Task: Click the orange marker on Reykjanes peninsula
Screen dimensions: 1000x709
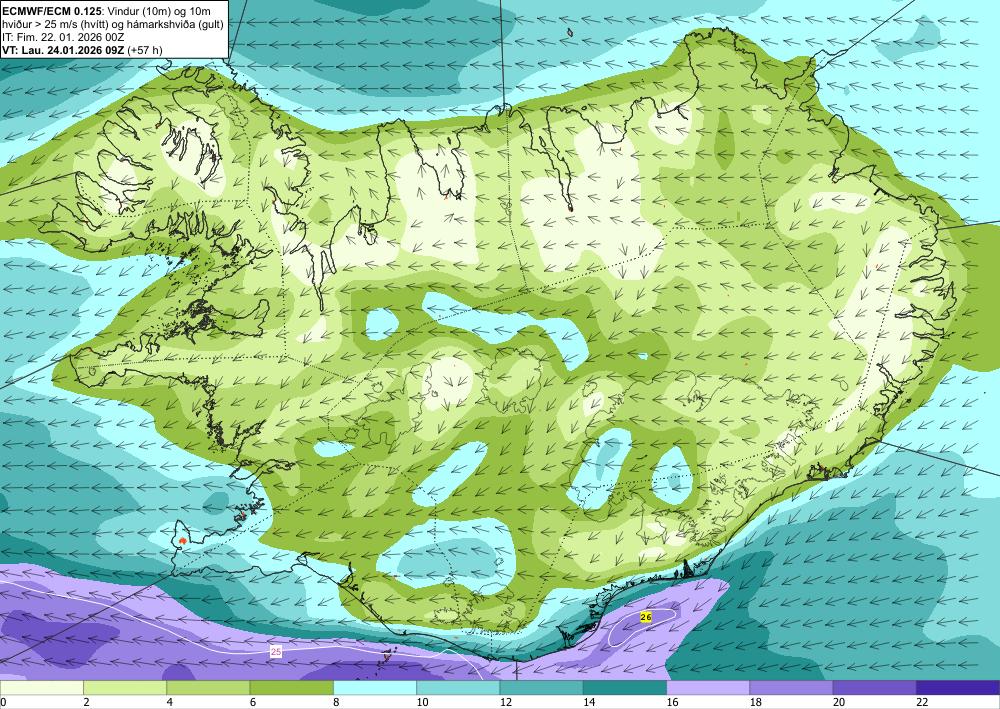Action: click(183, 541)
